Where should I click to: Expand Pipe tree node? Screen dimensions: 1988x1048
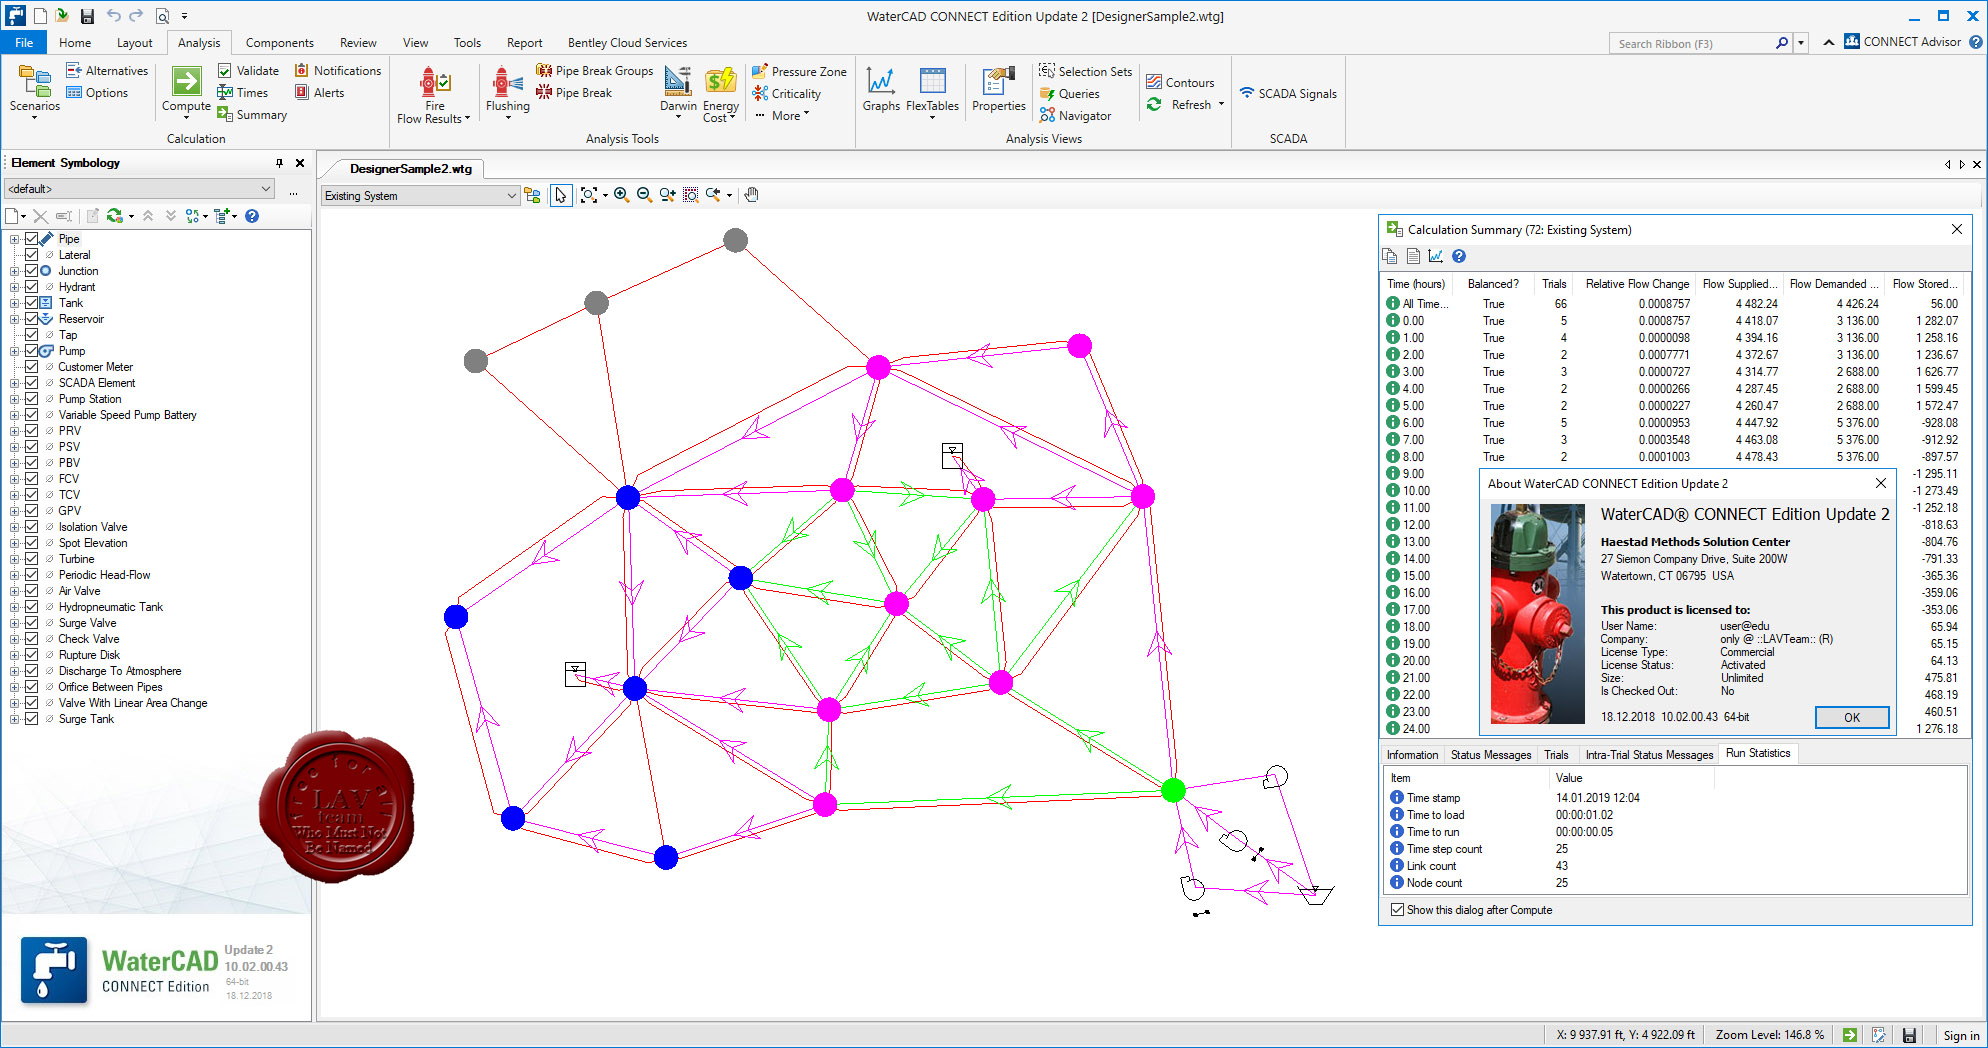(15, 239)
